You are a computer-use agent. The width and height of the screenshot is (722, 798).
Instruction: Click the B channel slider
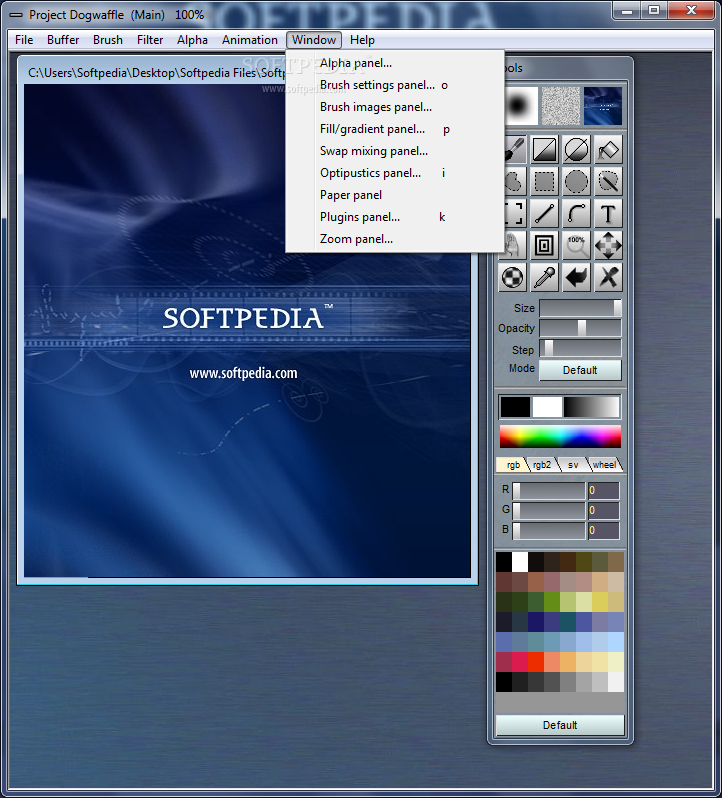tap(548, 530)
